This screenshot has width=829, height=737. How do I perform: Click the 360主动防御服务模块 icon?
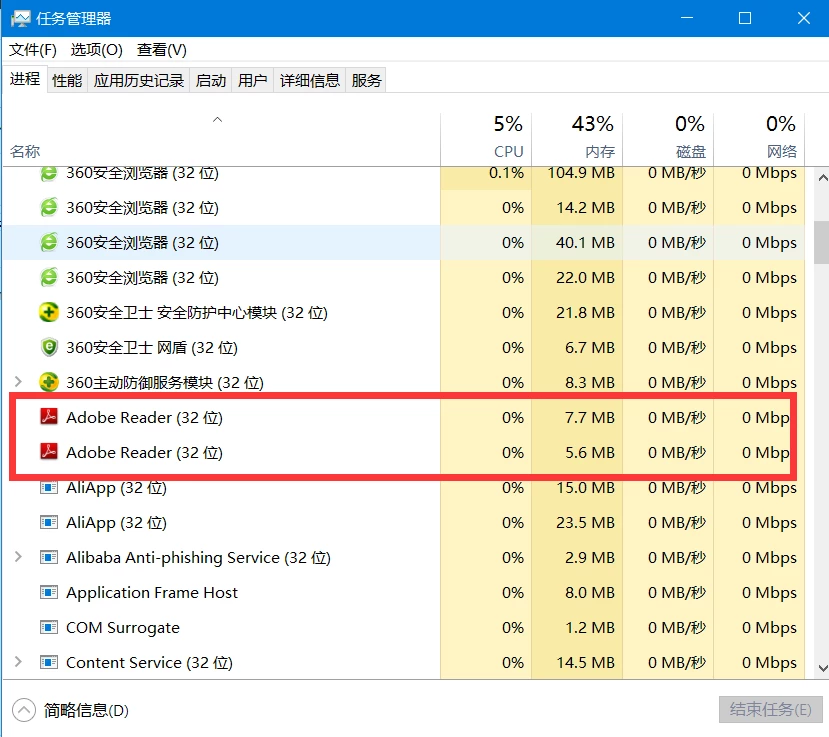(49, 382)
